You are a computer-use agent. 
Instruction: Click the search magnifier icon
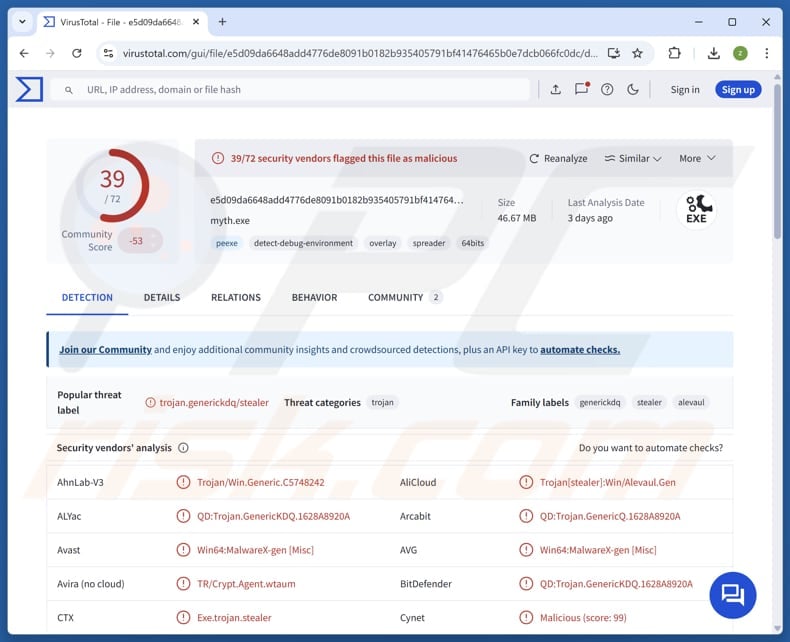click(x=69, y=90)
